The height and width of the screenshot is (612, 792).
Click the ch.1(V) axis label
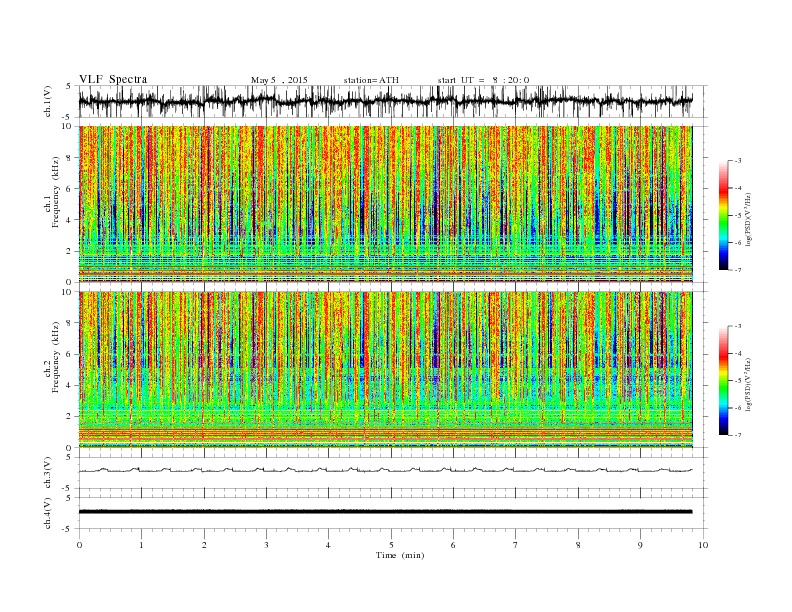(48, 103)
